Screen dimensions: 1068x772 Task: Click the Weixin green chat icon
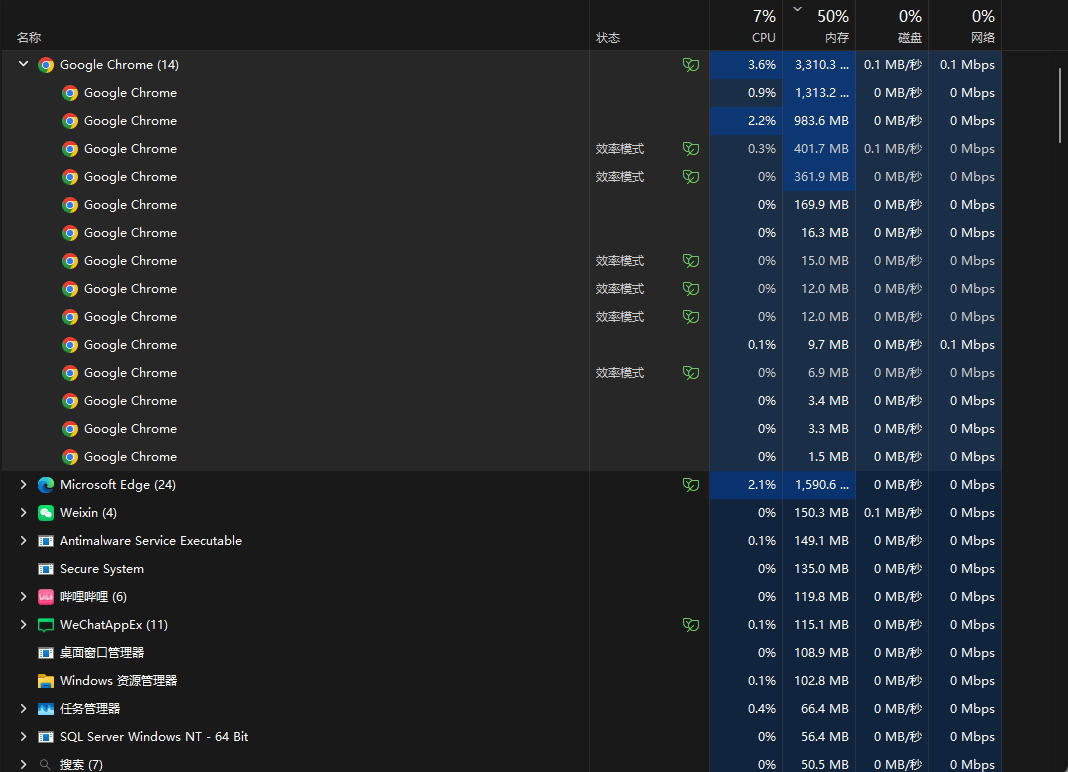point(46,512)
